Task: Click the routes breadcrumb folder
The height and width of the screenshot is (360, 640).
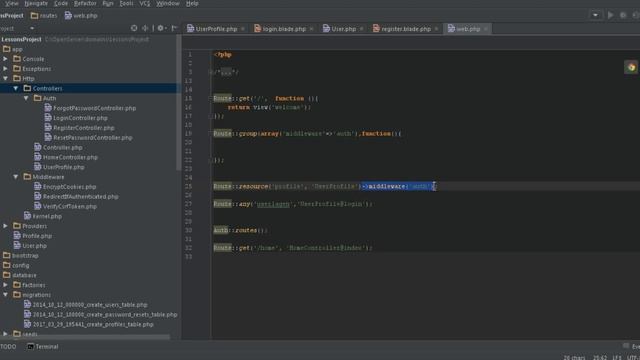Action: coord(44,16)
